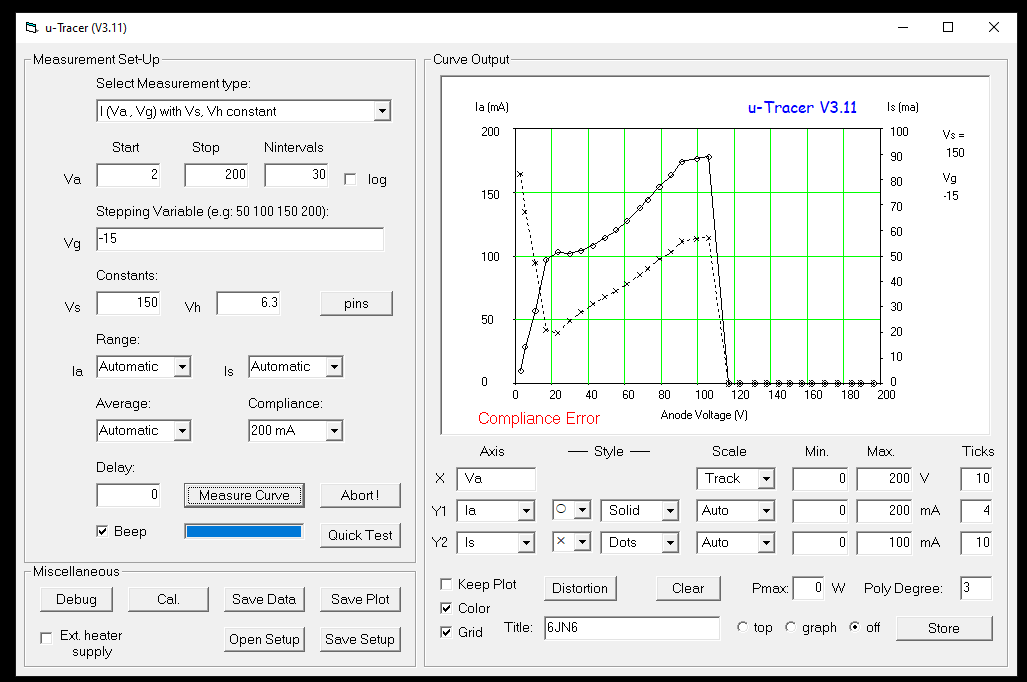Open the Y2 cross marker style dropdown

tap(582, 542)
